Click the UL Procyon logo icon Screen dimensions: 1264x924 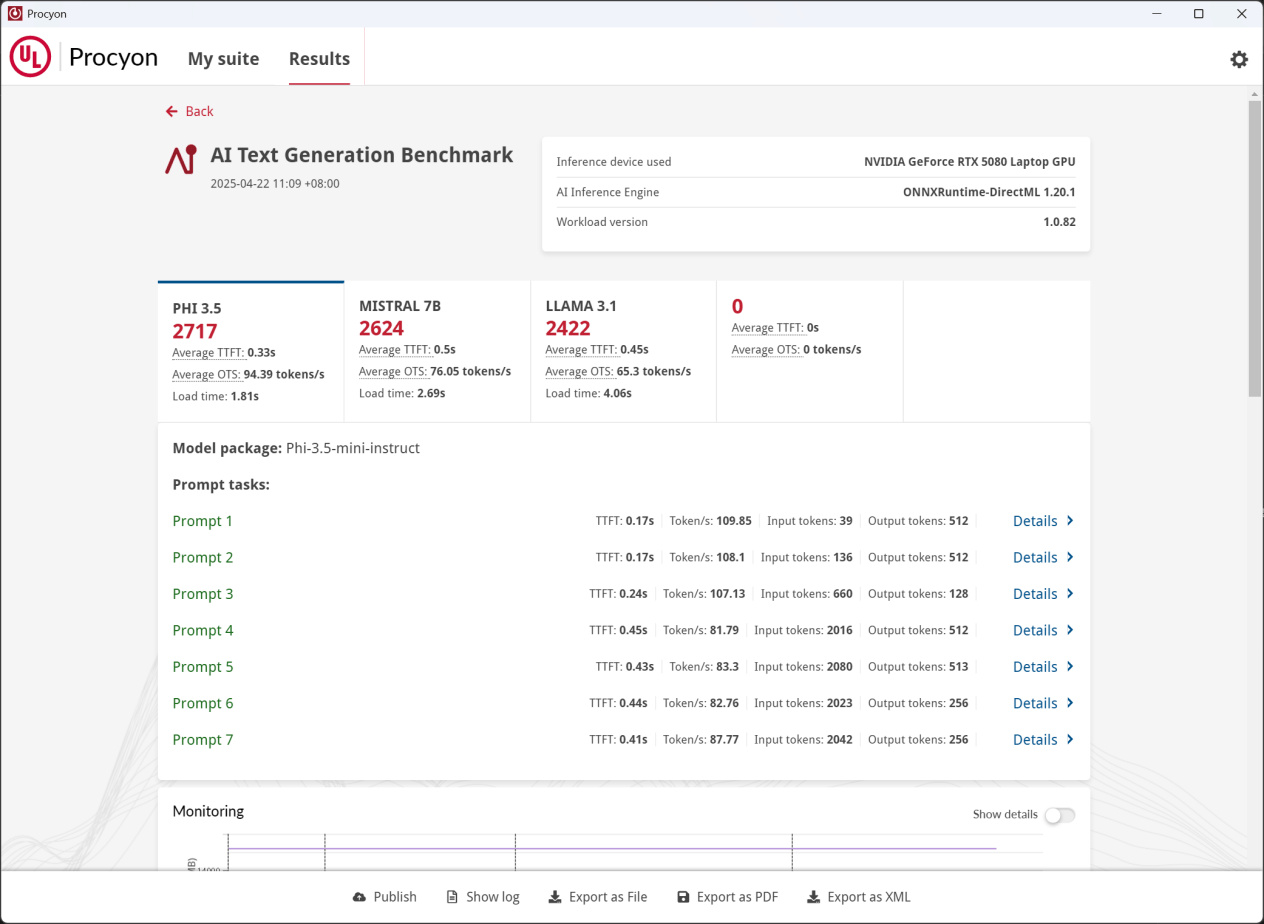point(30,58)
